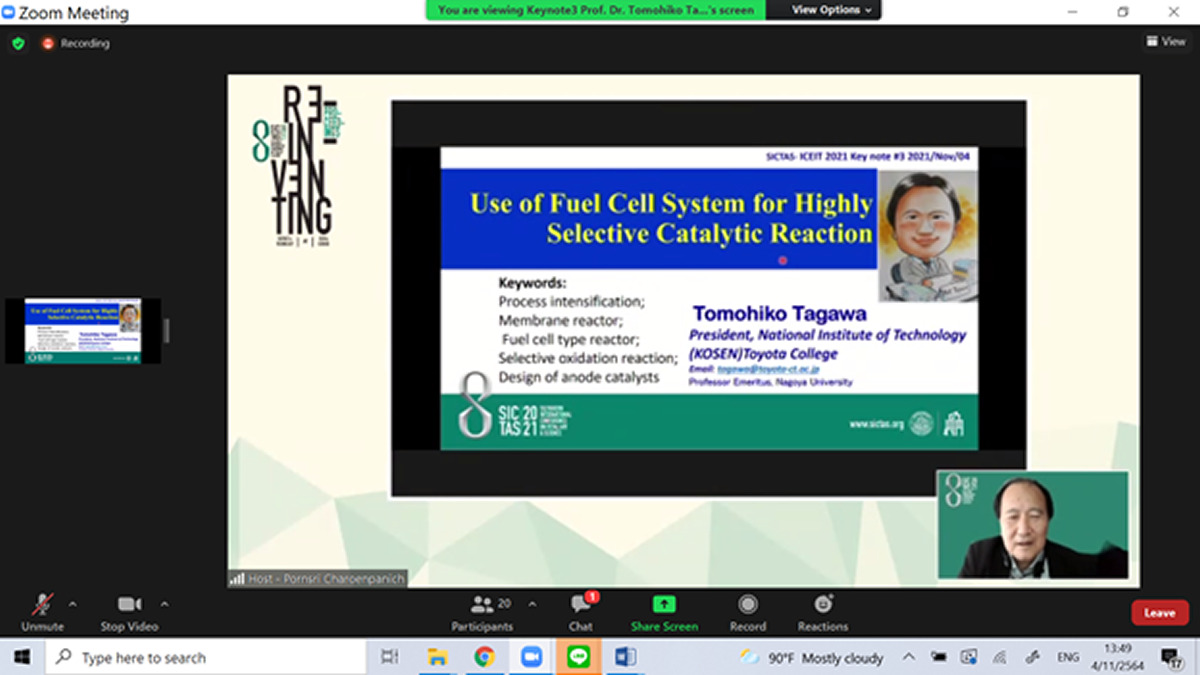Expand audio options arrow beside Unmute
The height and width of the screenshot is (675, 1200).
pyautogui.click(x=72, y=604)
